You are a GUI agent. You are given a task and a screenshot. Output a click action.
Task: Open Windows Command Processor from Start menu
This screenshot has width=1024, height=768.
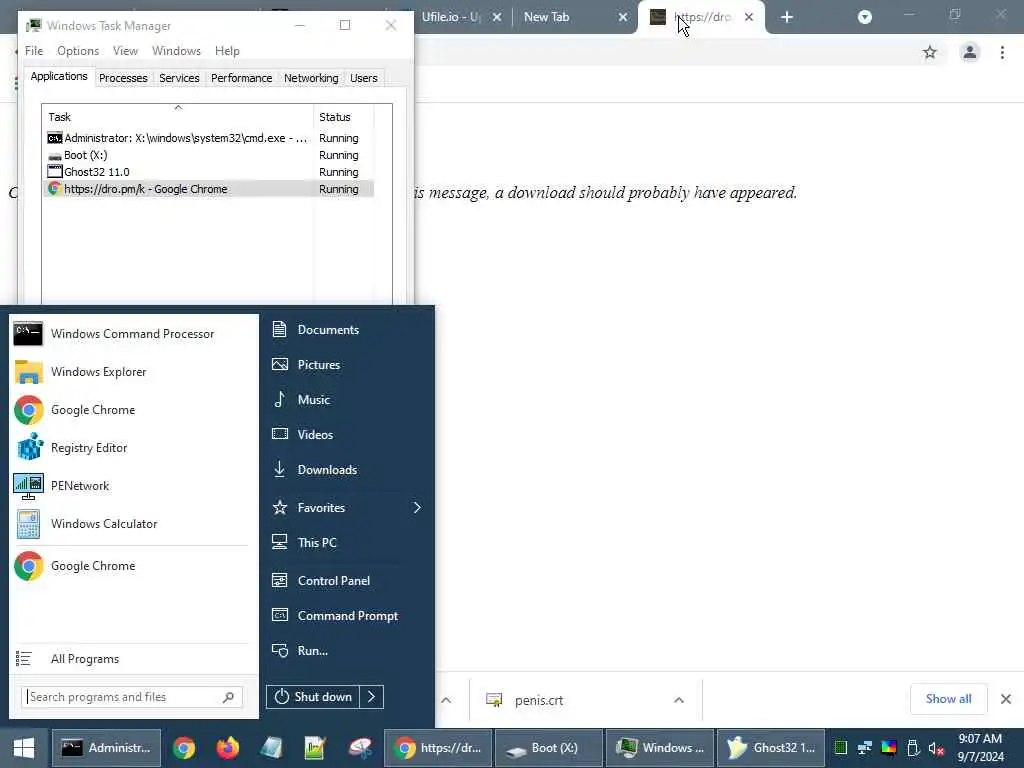pos(133,334)
